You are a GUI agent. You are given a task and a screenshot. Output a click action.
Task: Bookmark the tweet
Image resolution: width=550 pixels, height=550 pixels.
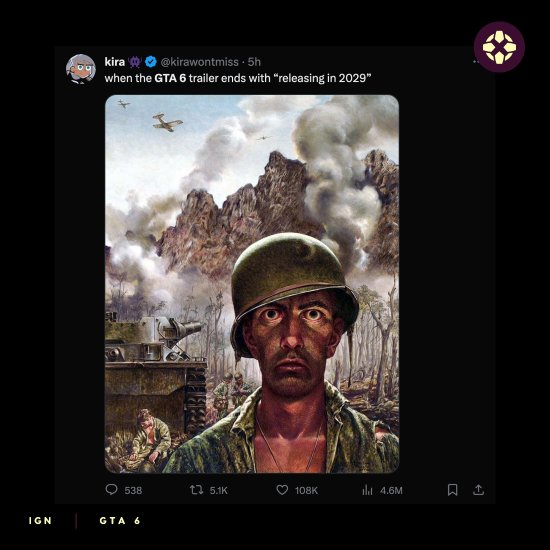click(452, 490)
